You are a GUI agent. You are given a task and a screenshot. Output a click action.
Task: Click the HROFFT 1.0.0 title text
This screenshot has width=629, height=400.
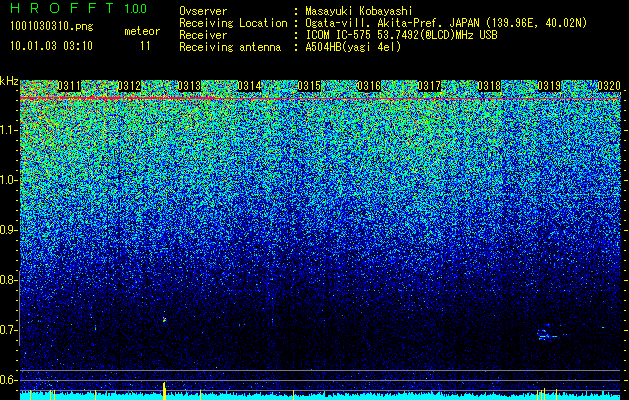[79, 8]
